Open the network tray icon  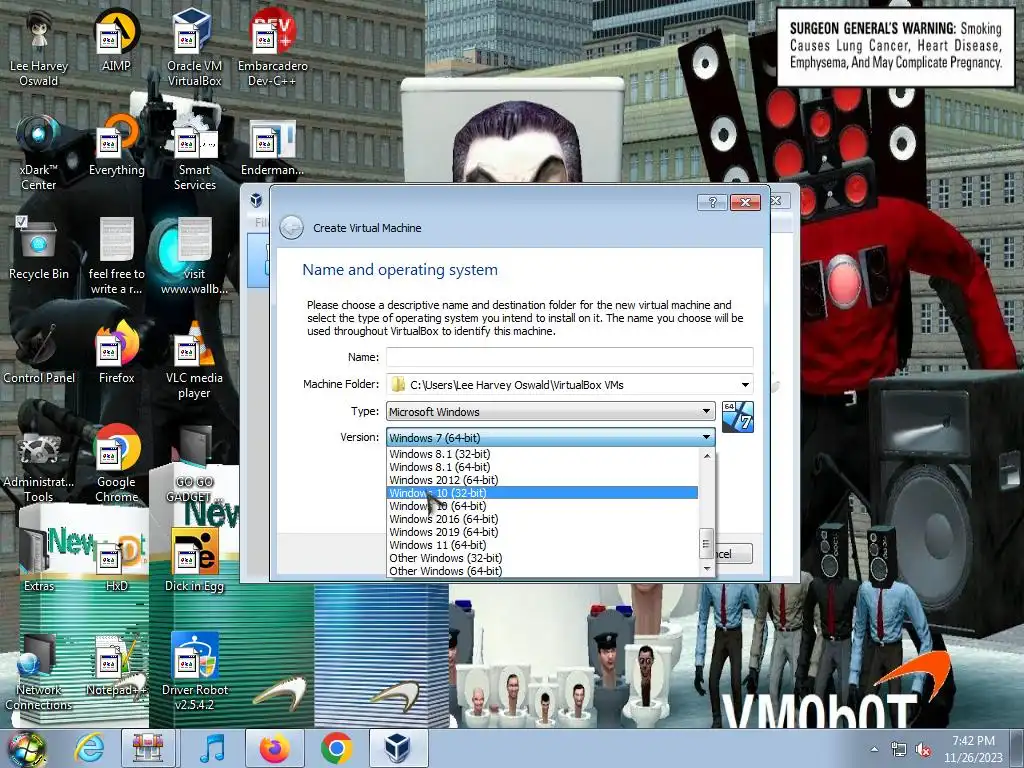click(899, 750)
